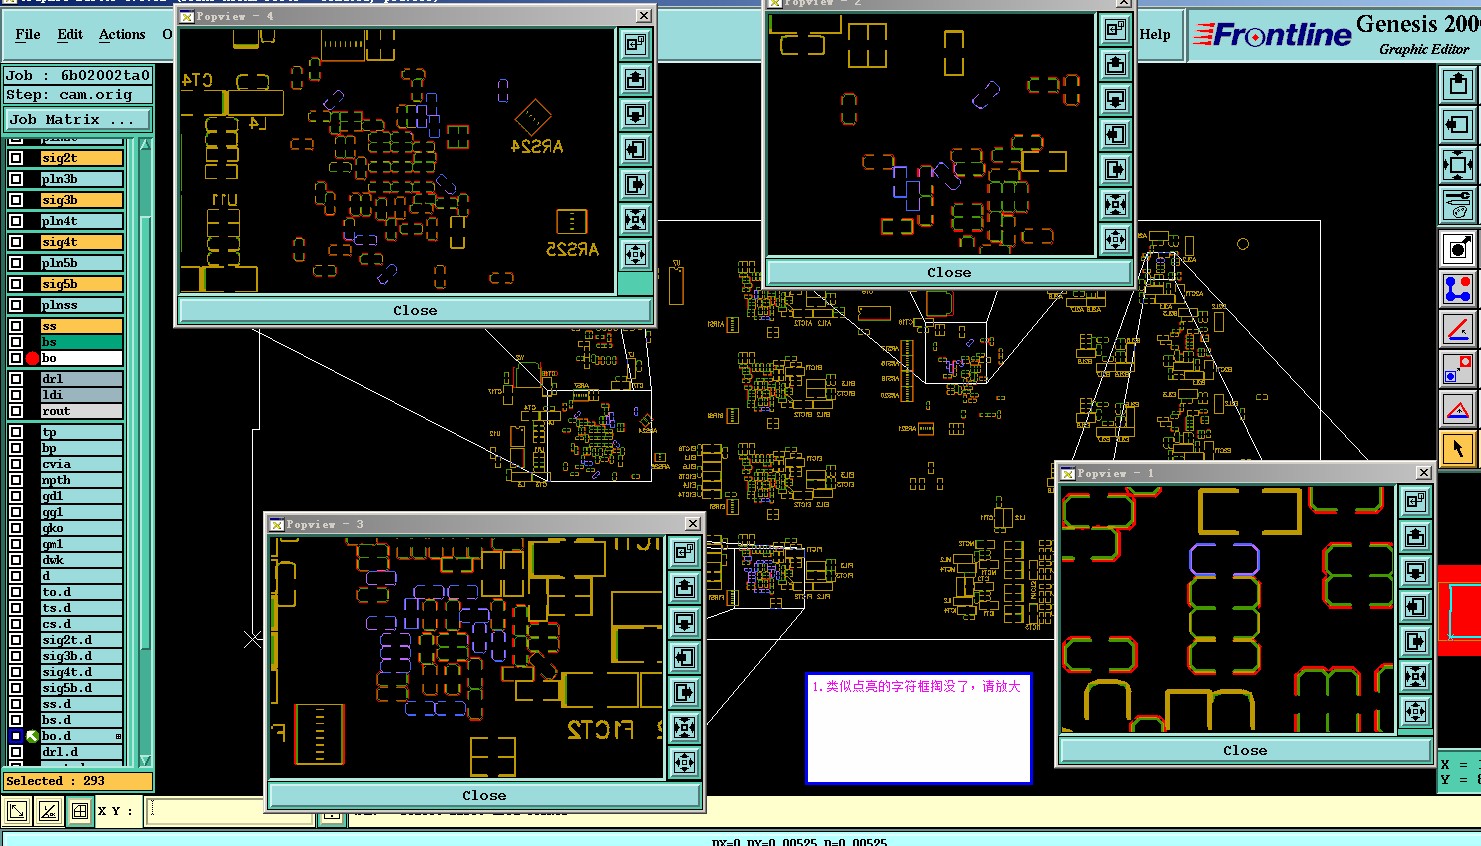Toggle checkbox for layer ss
Viewport: 1481px width, 846px height.
16,326
